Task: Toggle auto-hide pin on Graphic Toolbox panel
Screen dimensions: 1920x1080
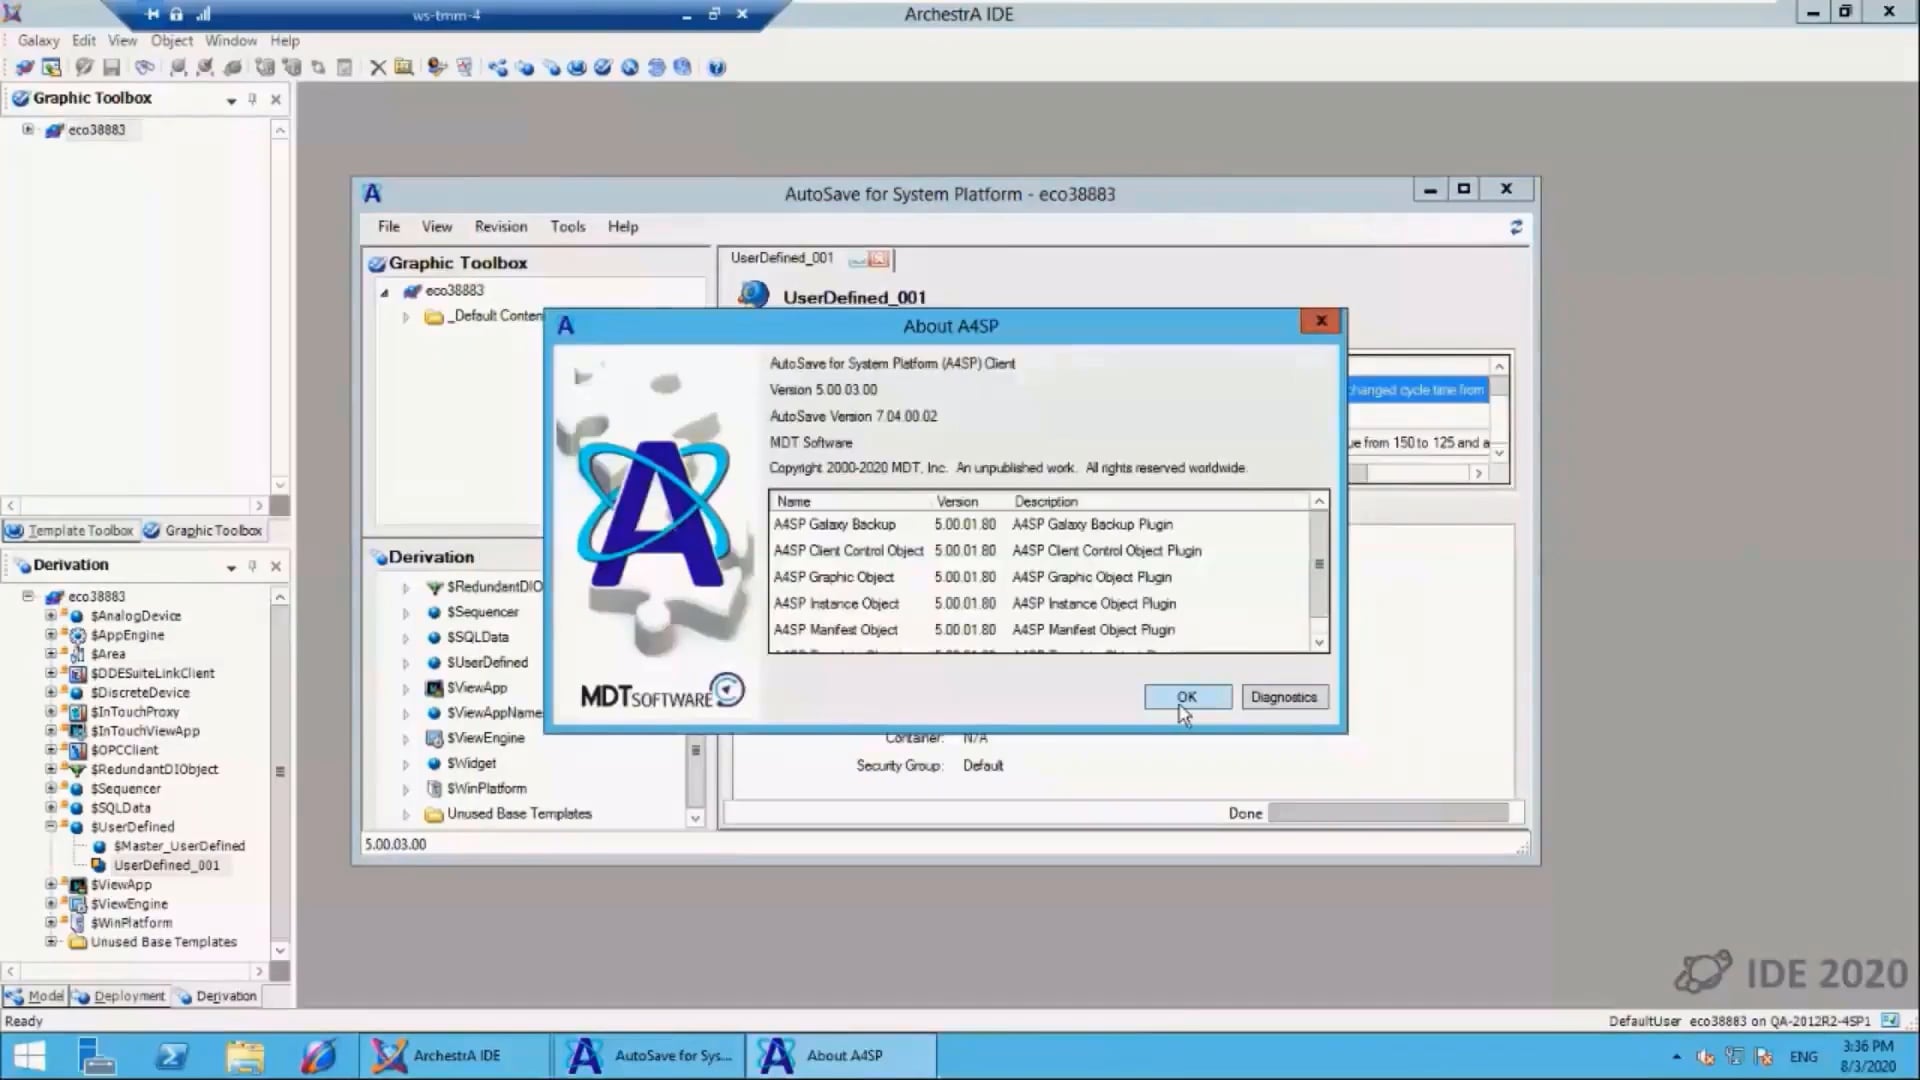Action: (x=252, y=99)
